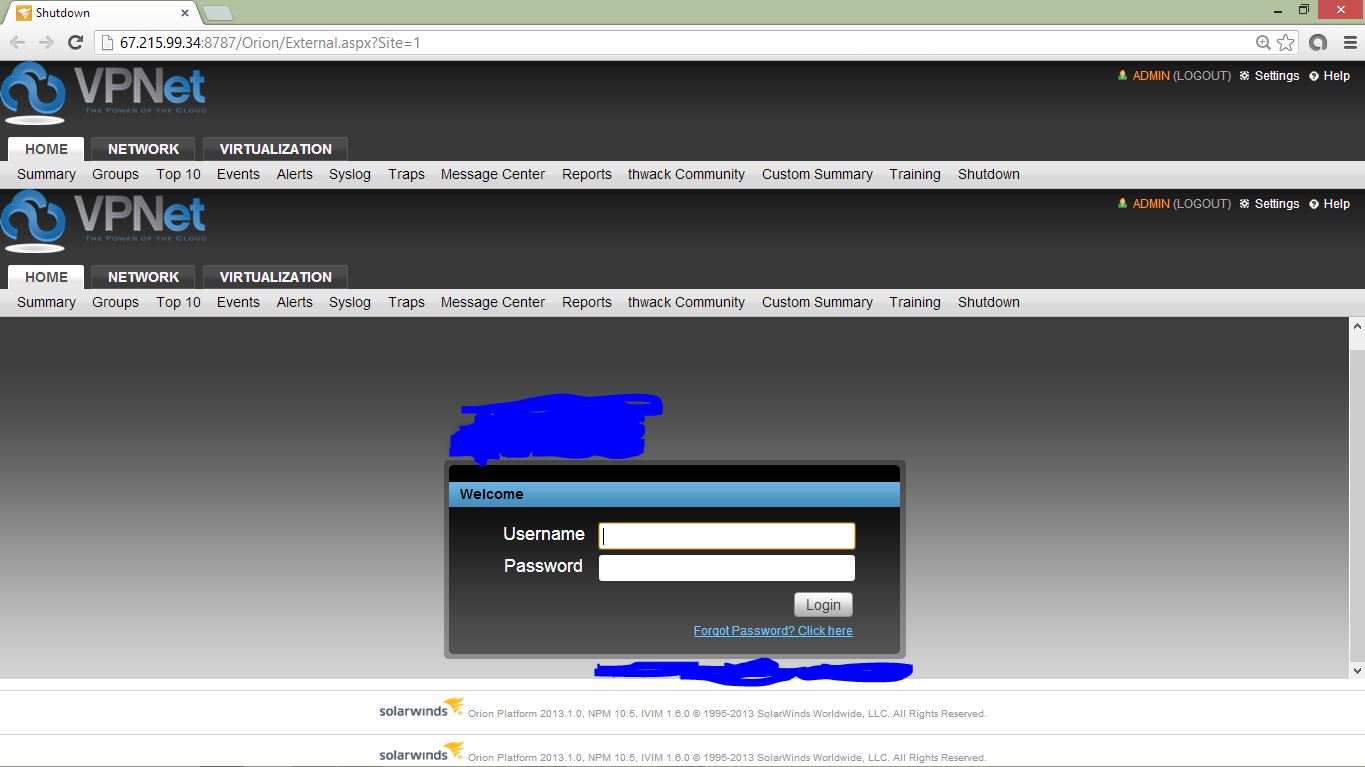This screenshot has height=767, width=1365.
Task: Click the green user icon beside ADMIN
Action: [1122, 75]
